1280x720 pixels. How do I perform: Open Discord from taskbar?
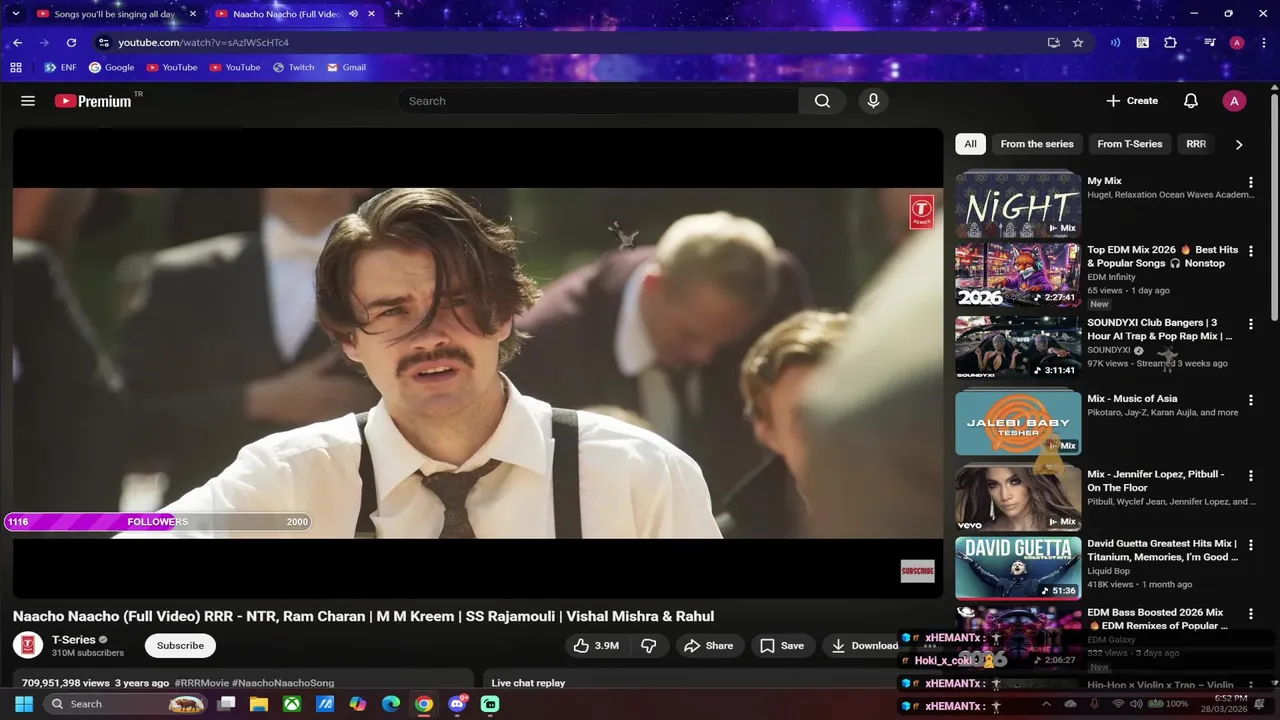(x=458, y=704)
